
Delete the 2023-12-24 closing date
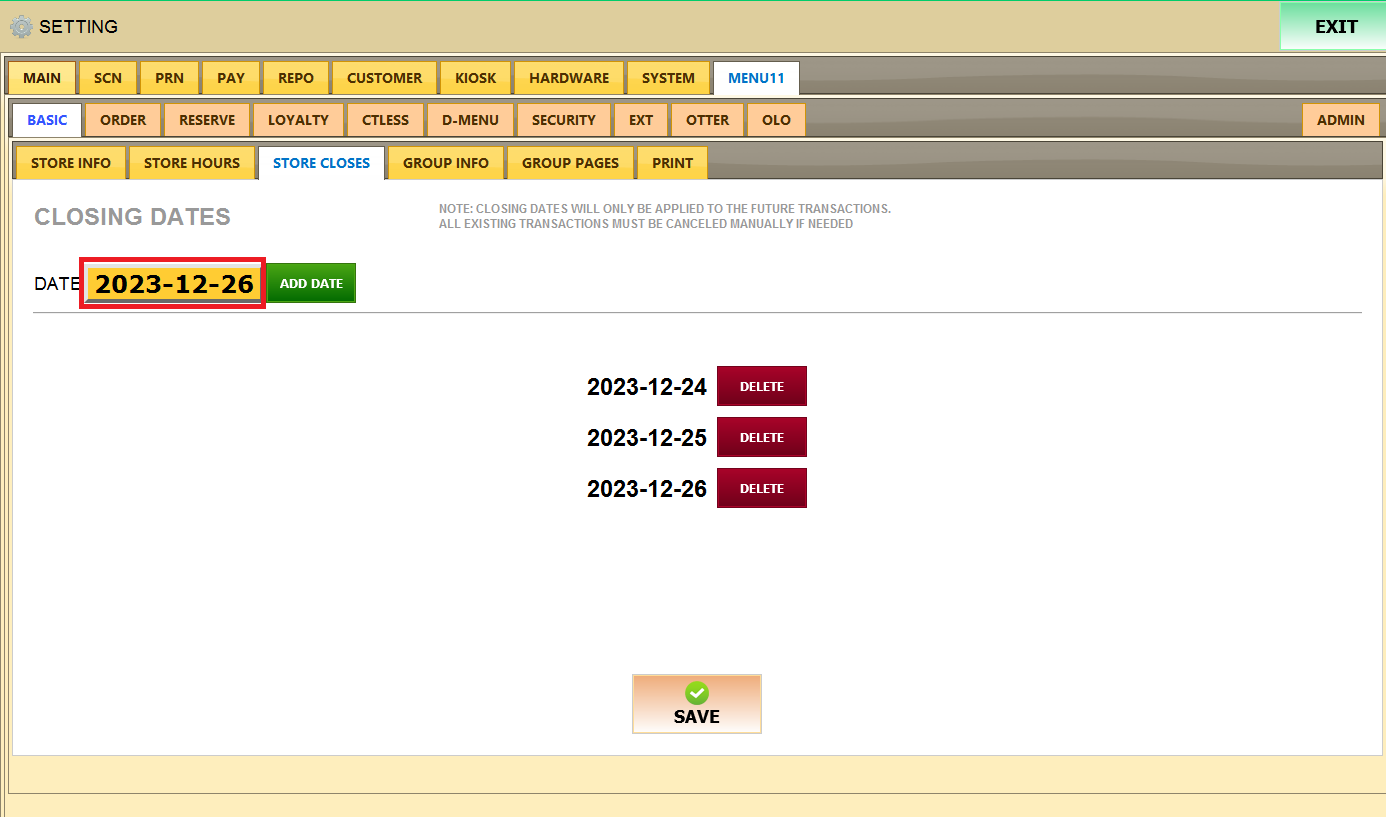761,386
